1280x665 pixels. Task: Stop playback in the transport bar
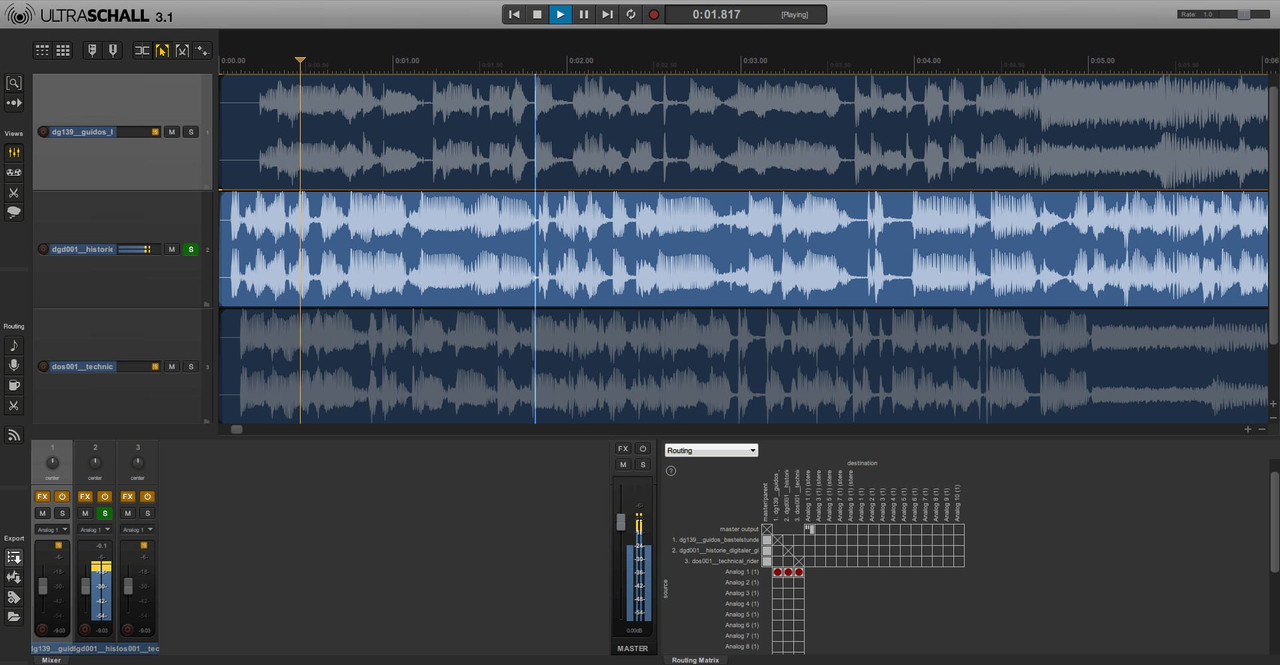pos(537,14)
